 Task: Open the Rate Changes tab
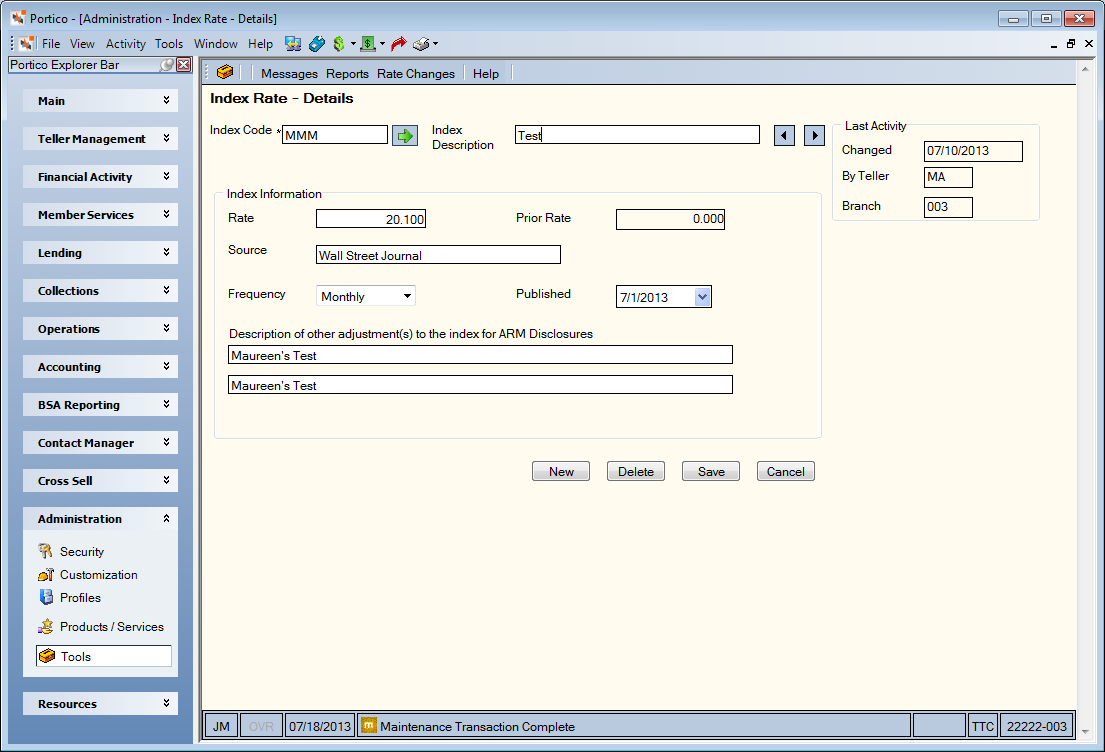[416, 73]
